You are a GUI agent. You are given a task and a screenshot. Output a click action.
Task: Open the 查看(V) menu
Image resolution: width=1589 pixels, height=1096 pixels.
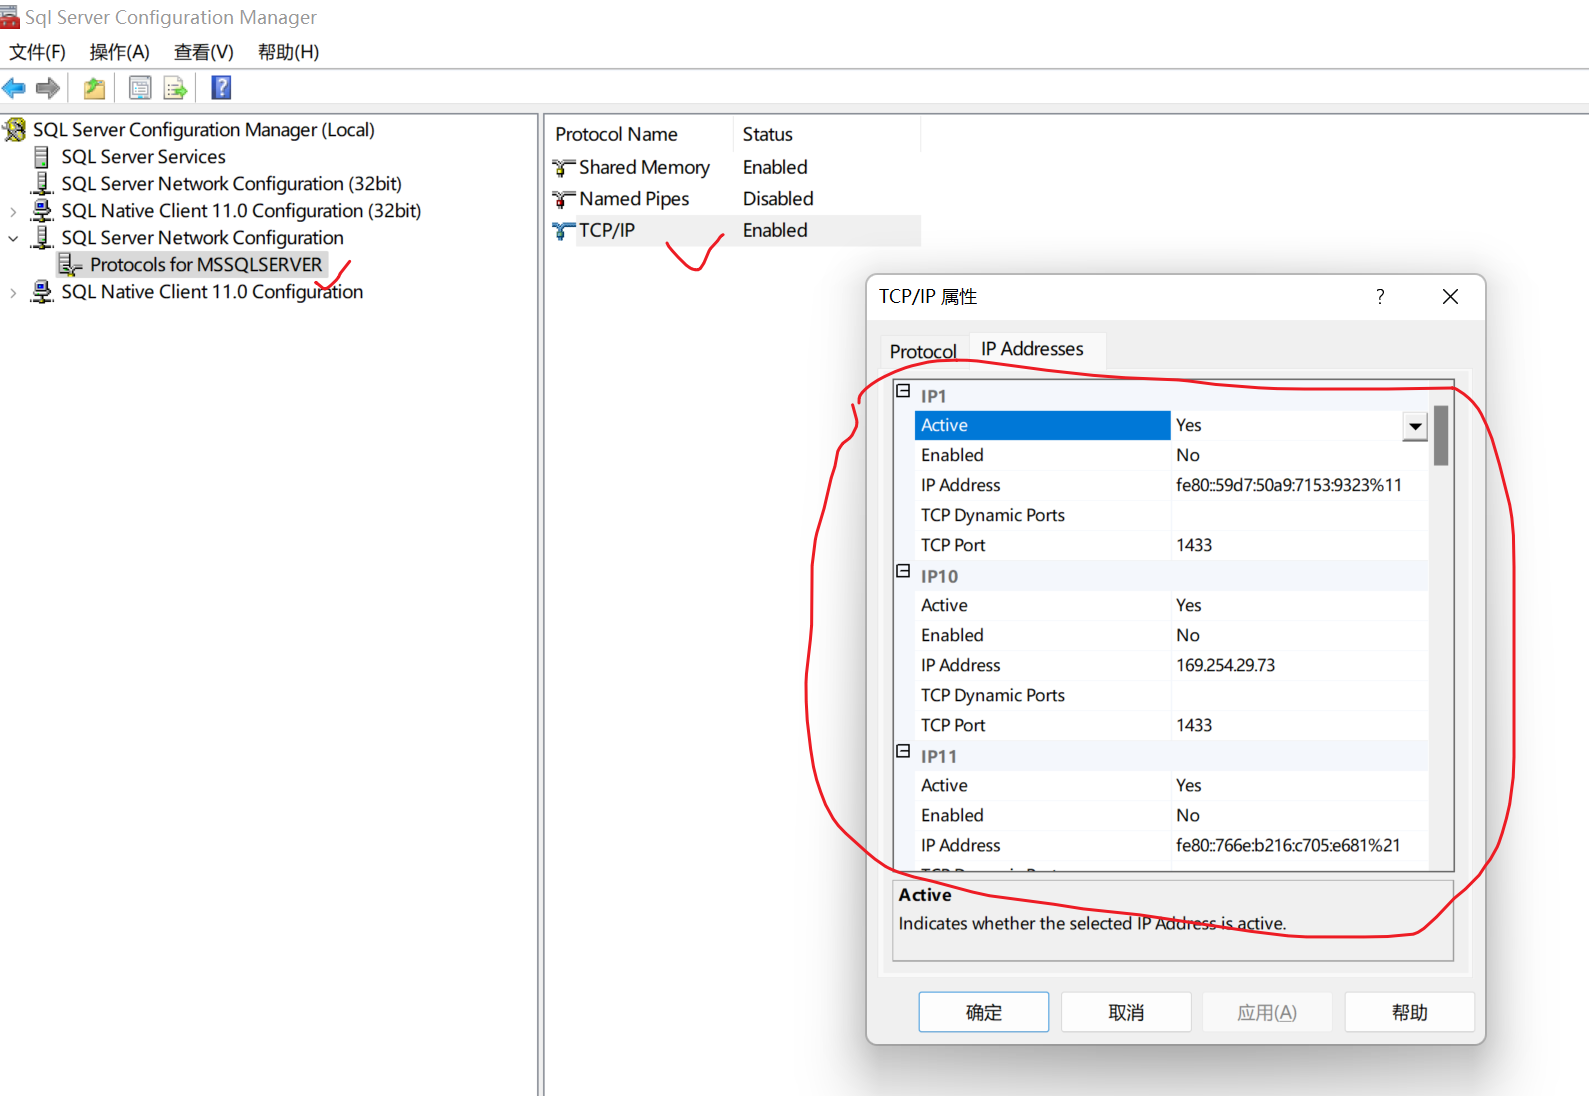(x=204, y=52)
